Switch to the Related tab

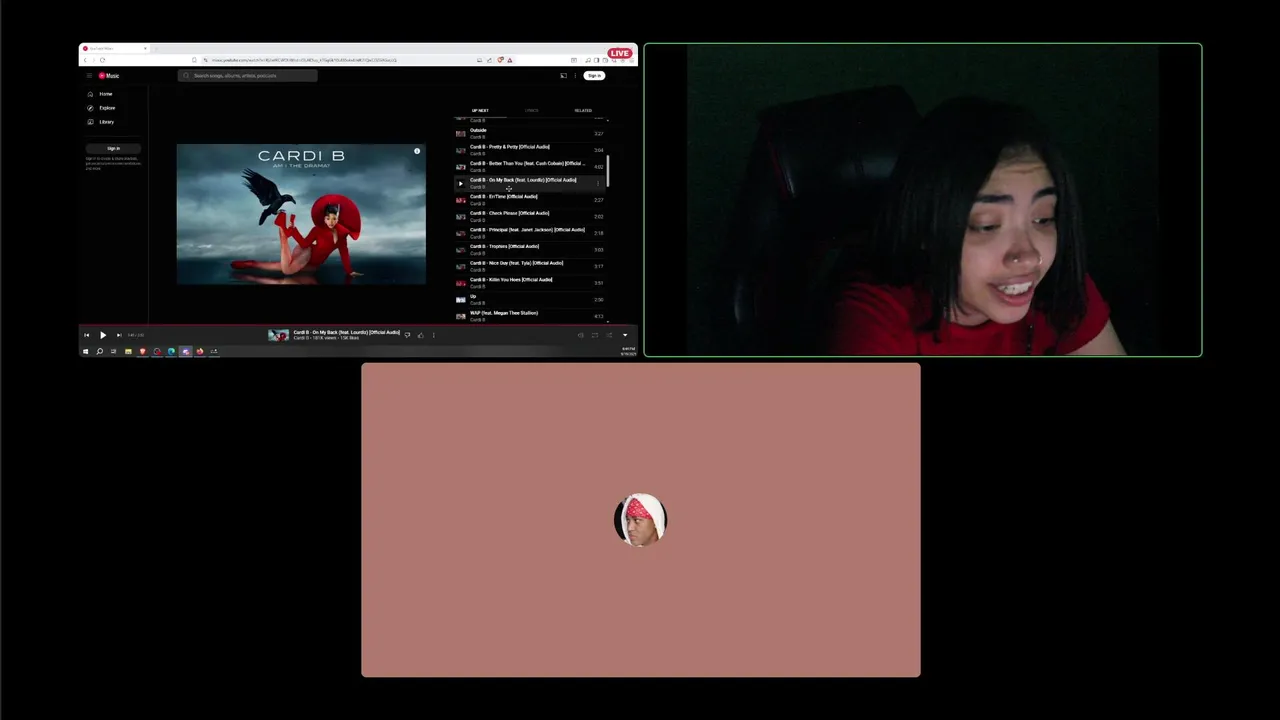(583, 111)
